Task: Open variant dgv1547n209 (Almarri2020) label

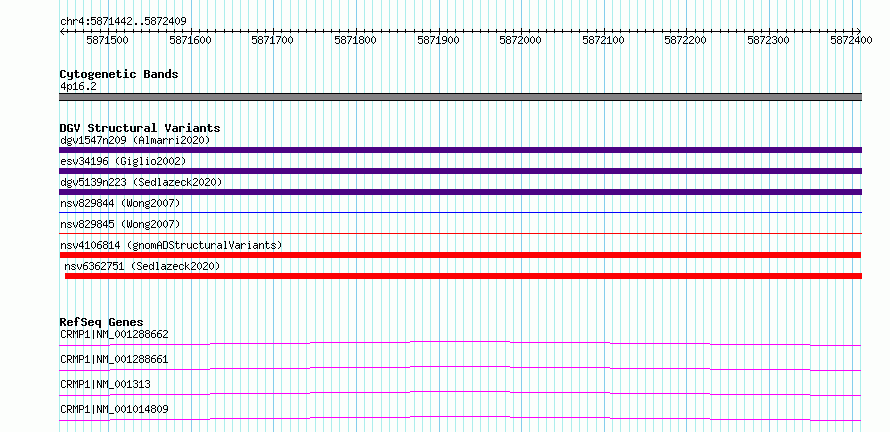Action: [135, 140]
